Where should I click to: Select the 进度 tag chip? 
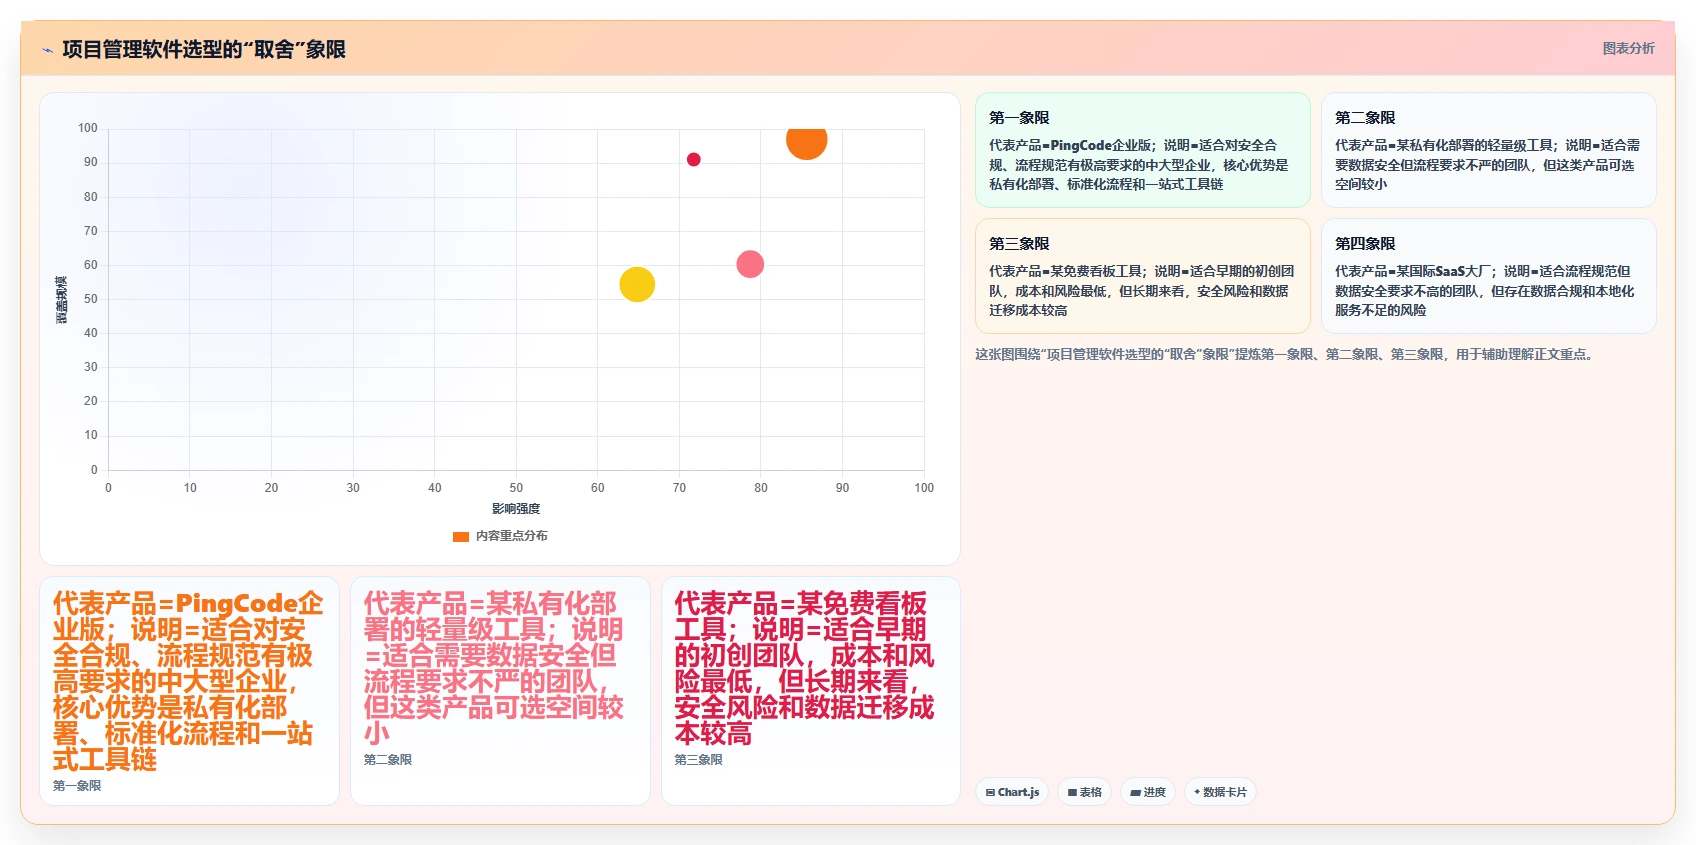coord(1148,792)
